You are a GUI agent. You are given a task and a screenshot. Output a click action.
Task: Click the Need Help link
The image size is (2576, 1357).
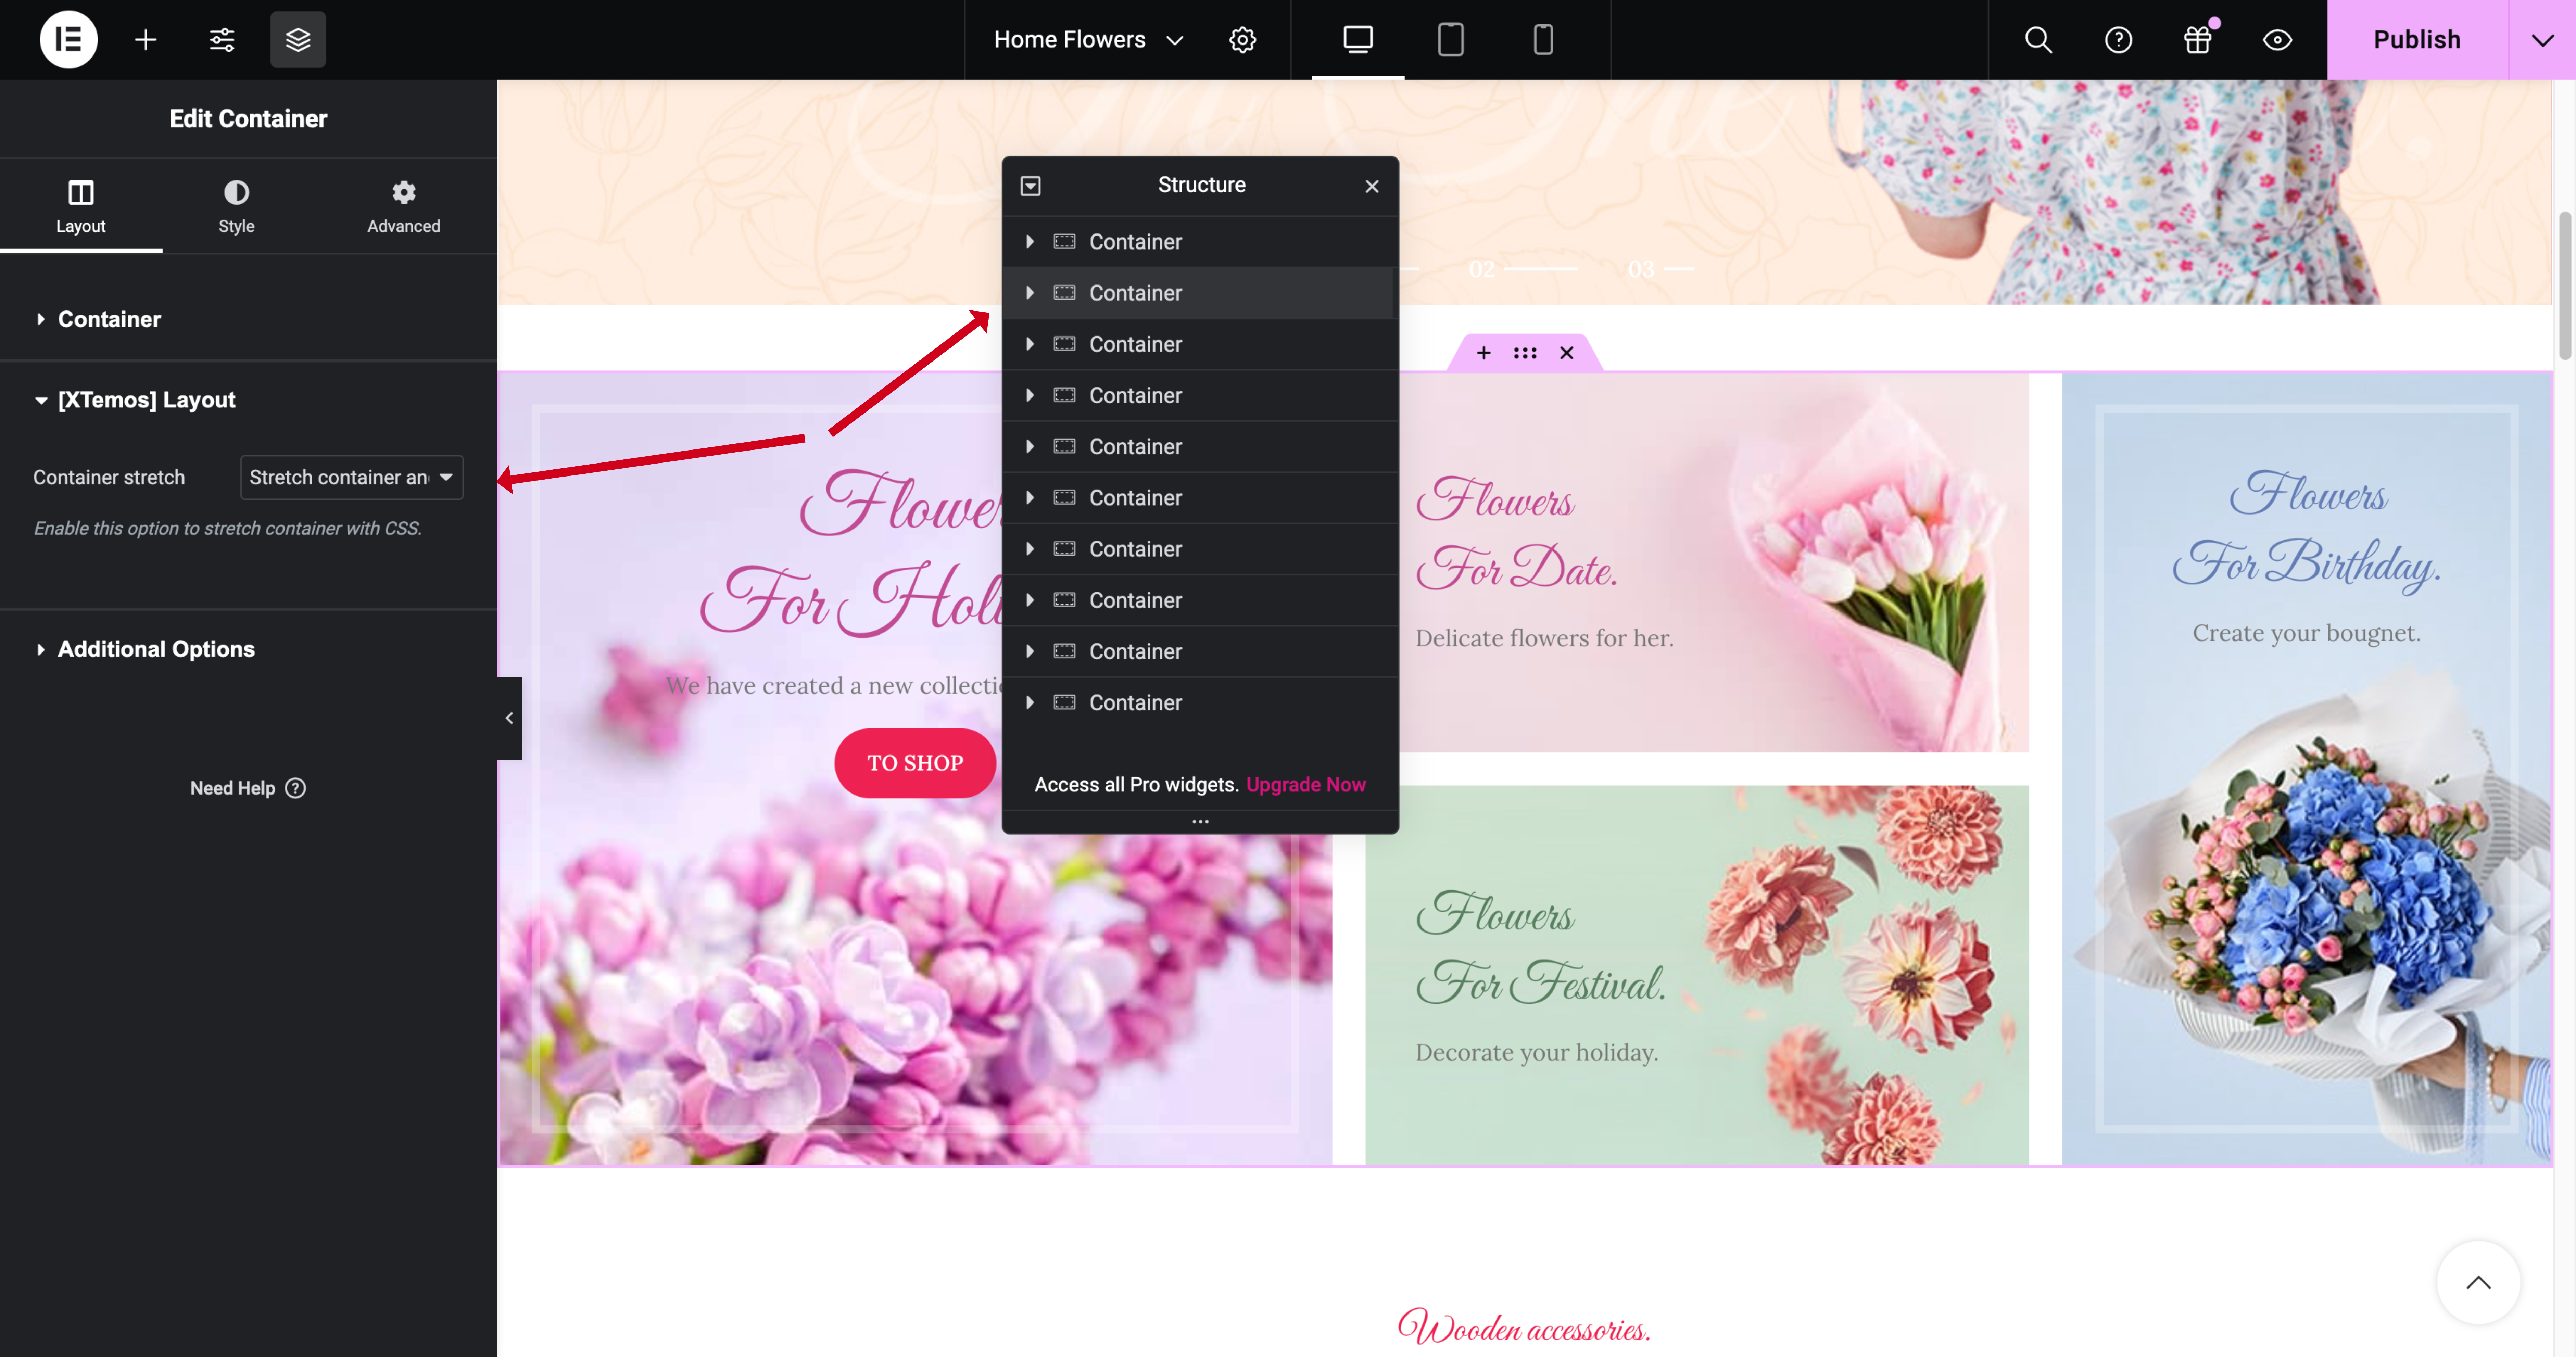(x=248, y=788)
